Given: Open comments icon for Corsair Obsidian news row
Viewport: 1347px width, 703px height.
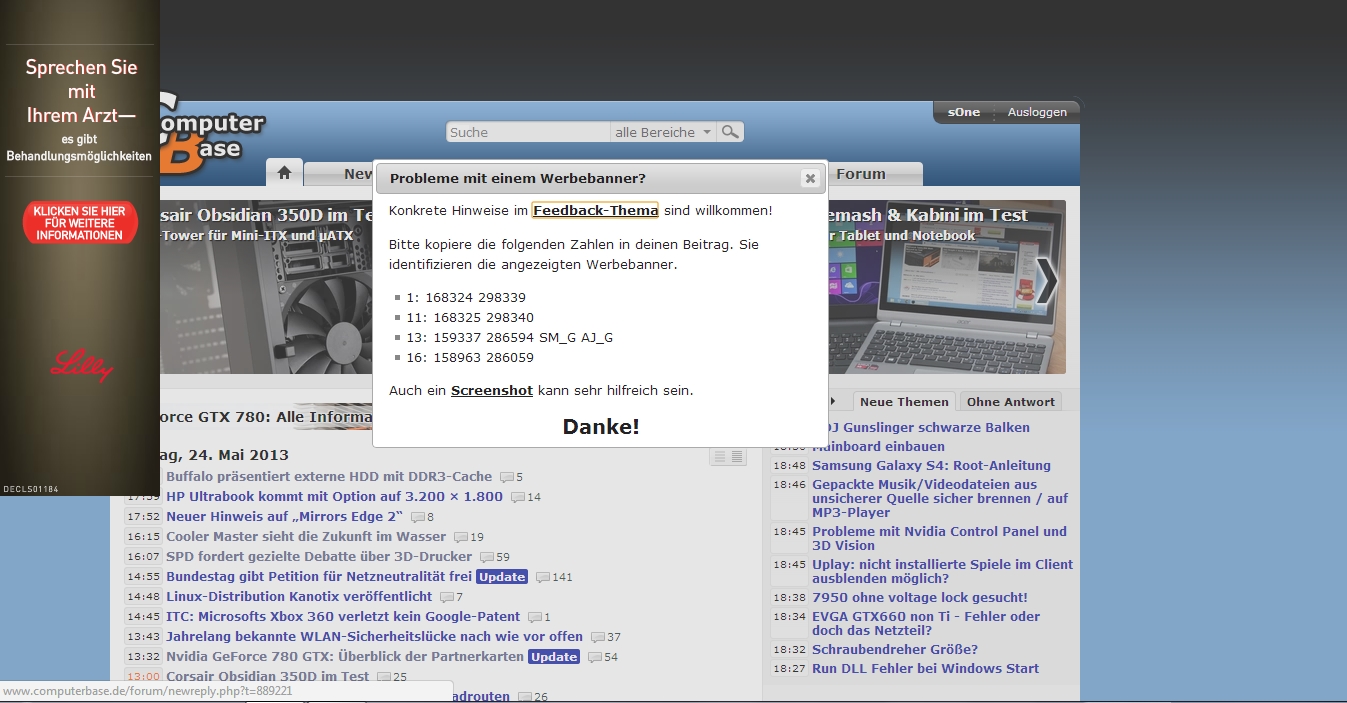Looking at the screenshot, I should [x=384, y=677].
